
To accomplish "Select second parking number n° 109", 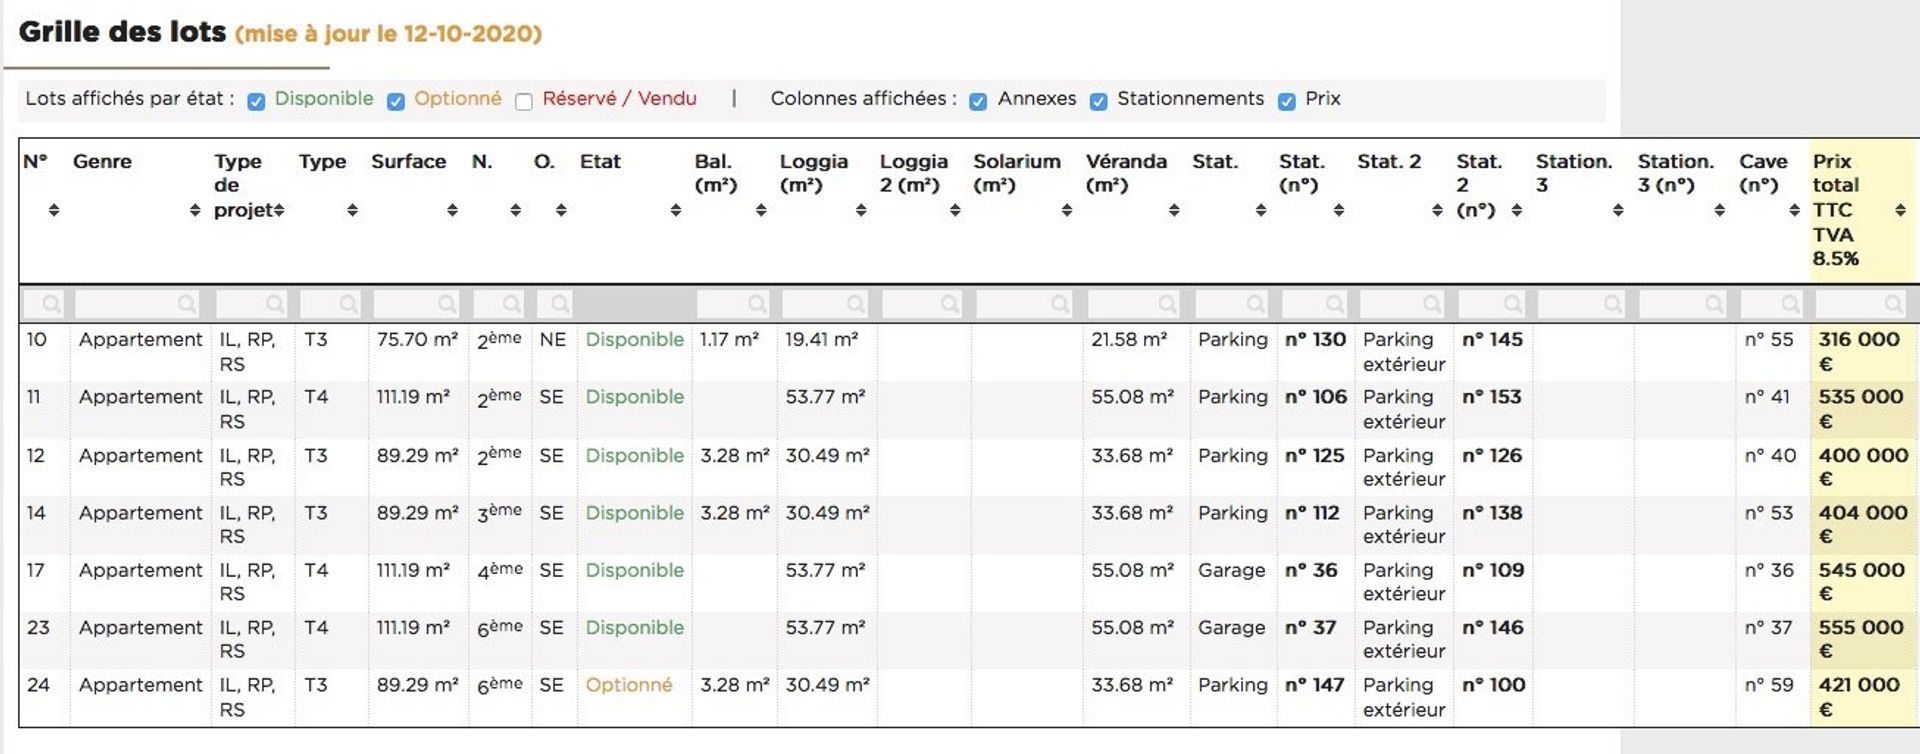I will [1493, 570].
